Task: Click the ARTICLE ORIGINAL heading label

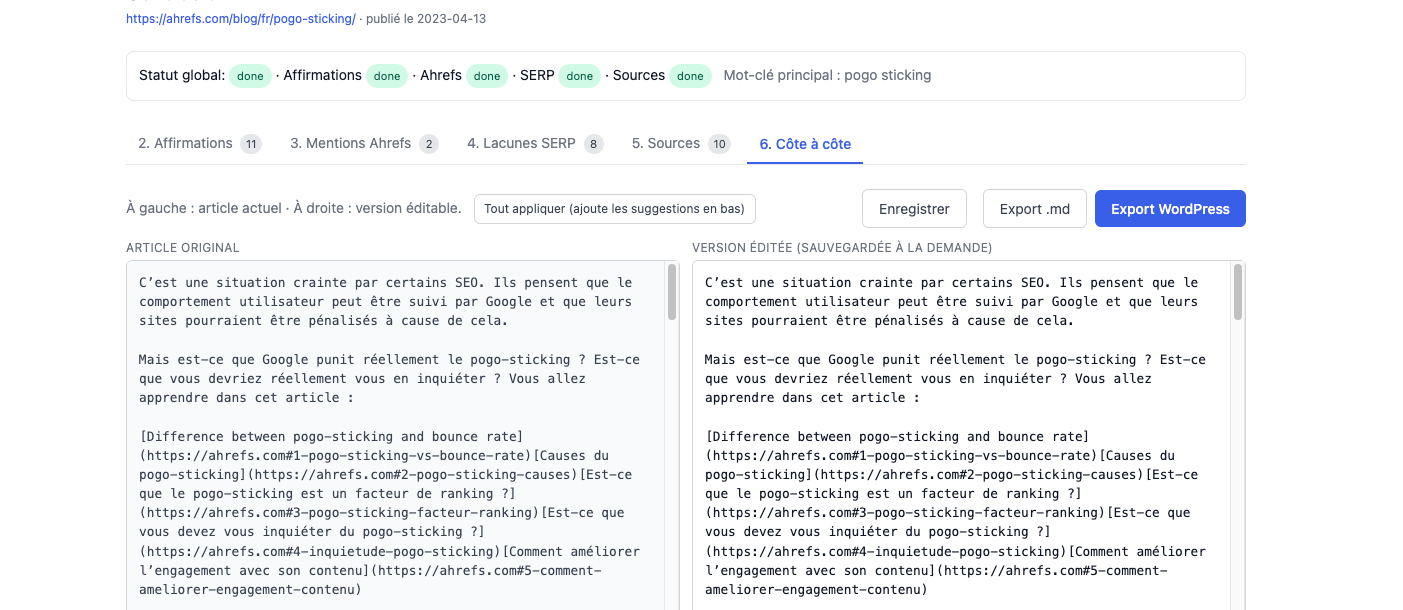Action: [183, 248]
